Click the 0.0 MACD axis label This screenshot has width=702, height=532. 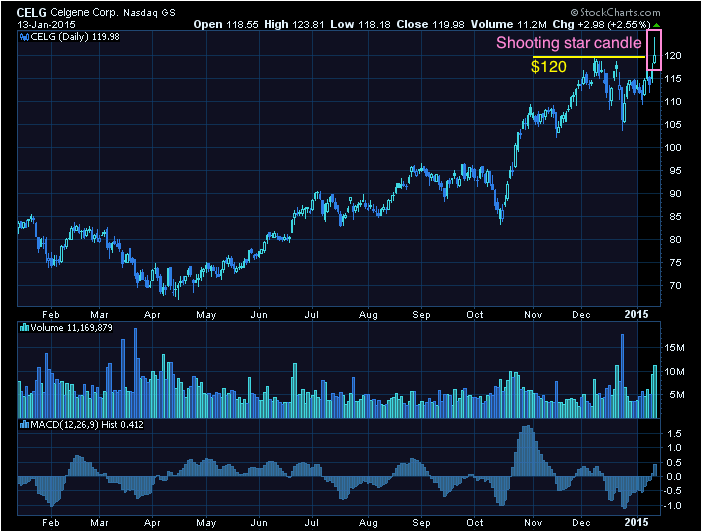pos(674,476)
